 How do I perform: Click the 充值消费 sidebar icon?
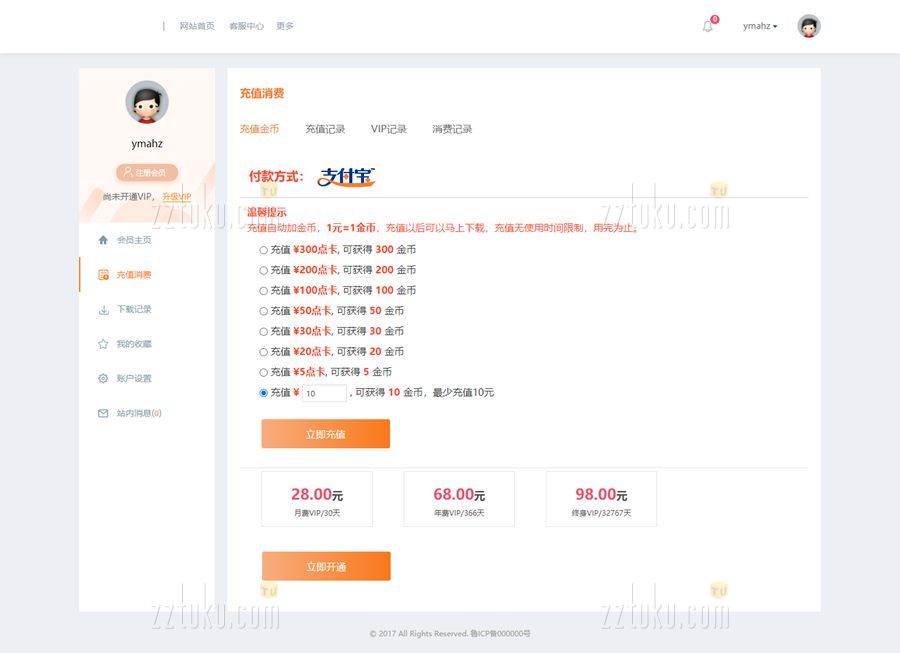(x=103, y=275)
